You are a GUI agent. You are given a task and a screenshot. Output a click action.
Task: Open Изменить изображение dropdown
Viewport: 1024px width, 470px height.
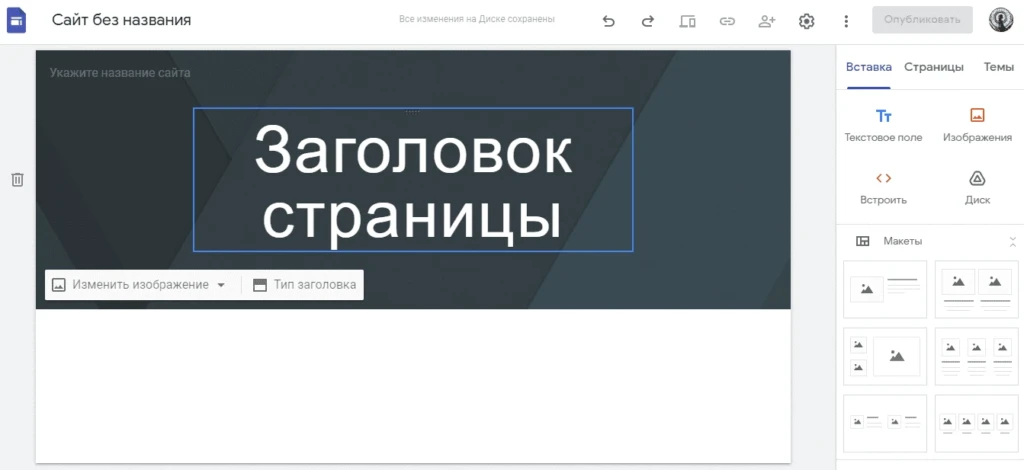[x=139, y=285]
